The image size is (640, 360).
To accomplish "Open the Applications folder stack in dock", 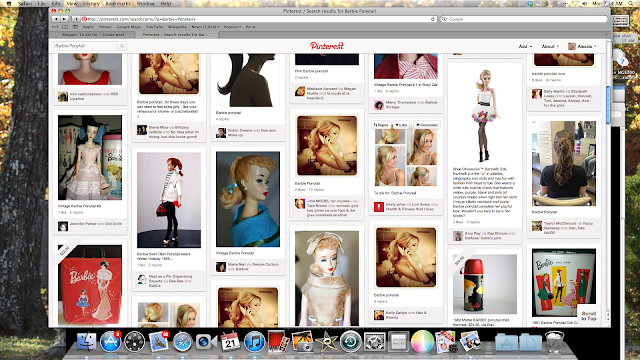I will (x=506, y=342).
